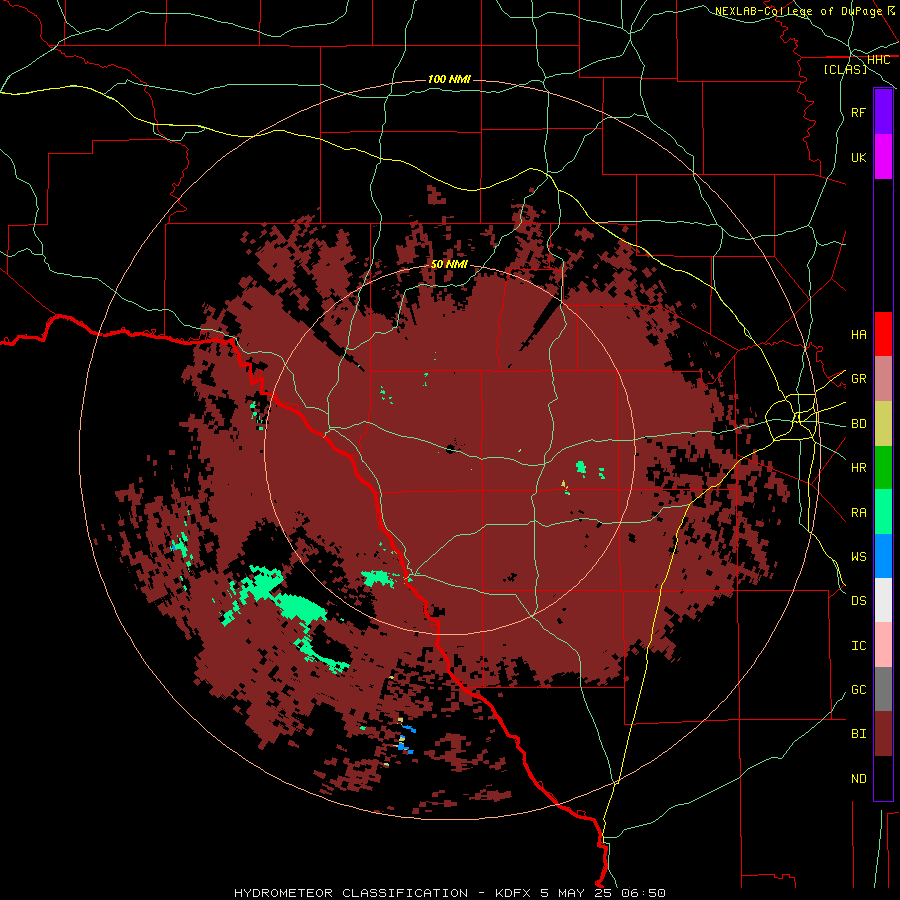900x900 pixels.
Task: Click the BD yellow legend swatch
Action: click(x=883, y=424)
